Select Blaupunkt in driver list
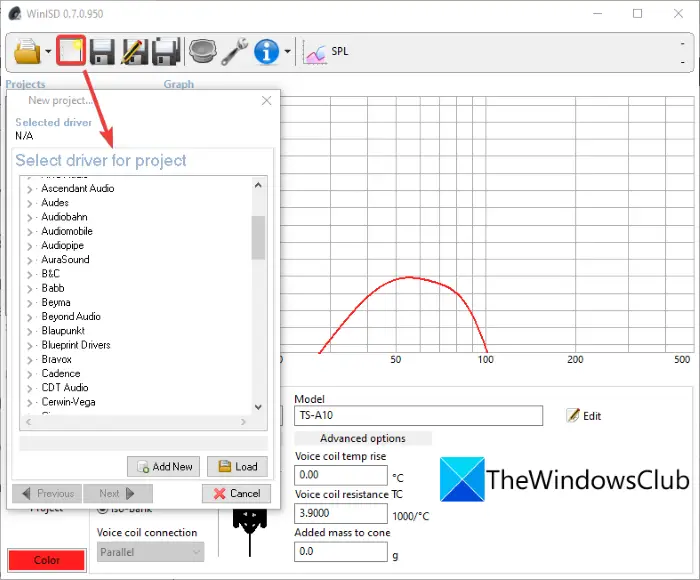700x580 pixels. point(63,331)
